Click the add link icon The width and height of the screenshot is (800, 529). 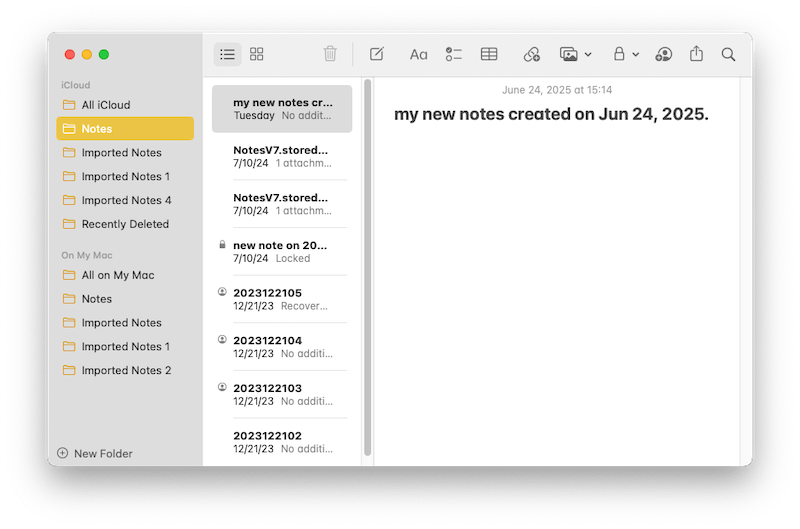click(x=531, y=54)
